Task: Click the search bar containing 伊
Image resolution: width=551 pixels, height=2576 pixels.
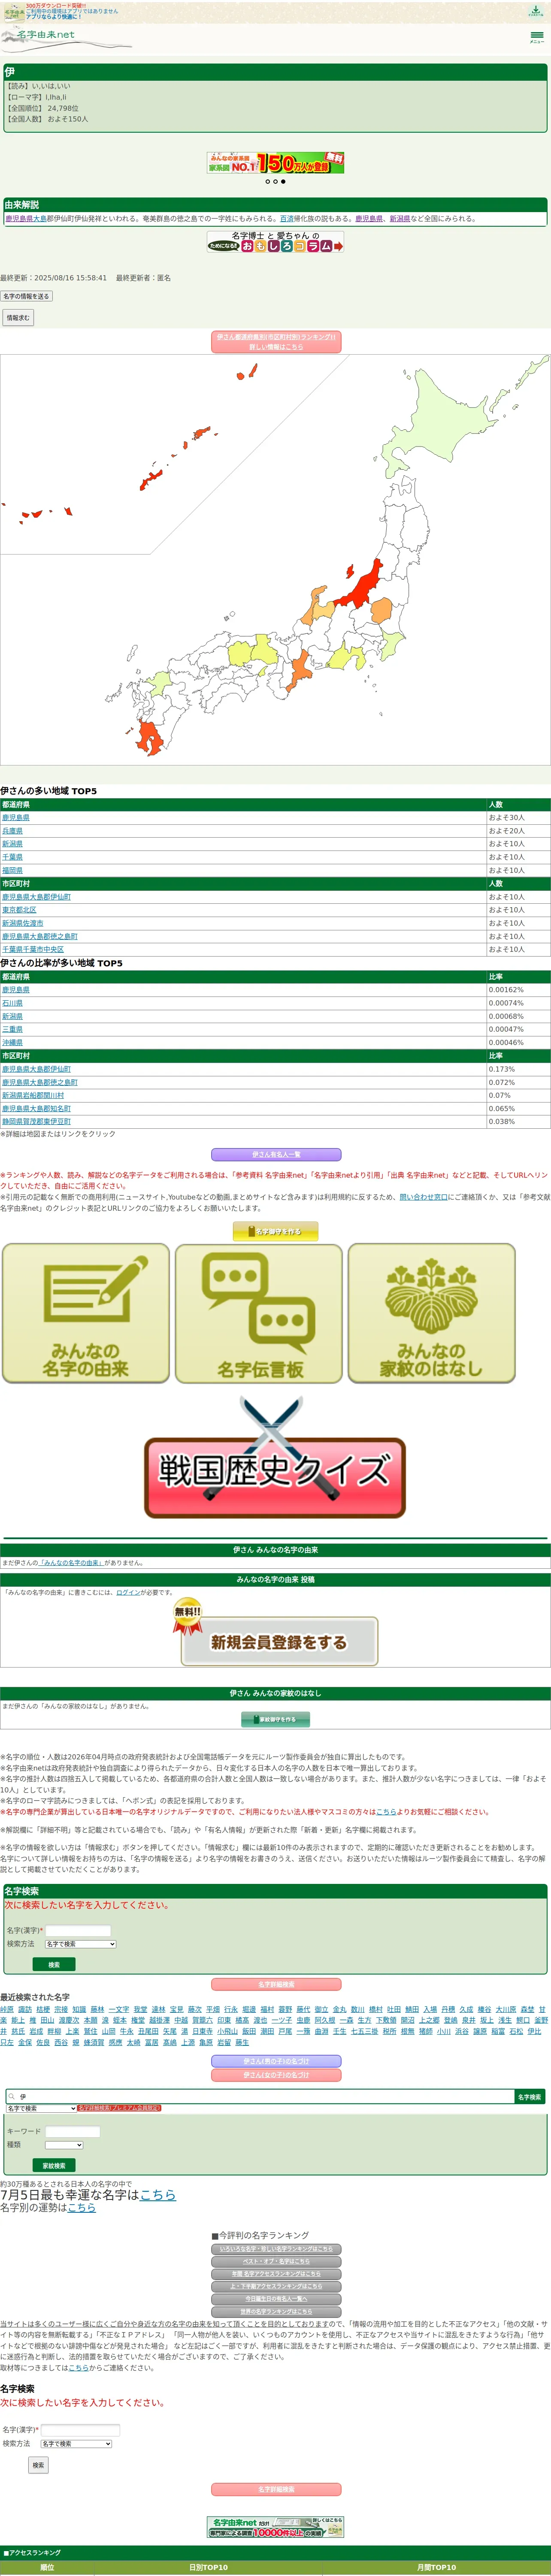Action: pyautogui.click(x=260, y=2096)
